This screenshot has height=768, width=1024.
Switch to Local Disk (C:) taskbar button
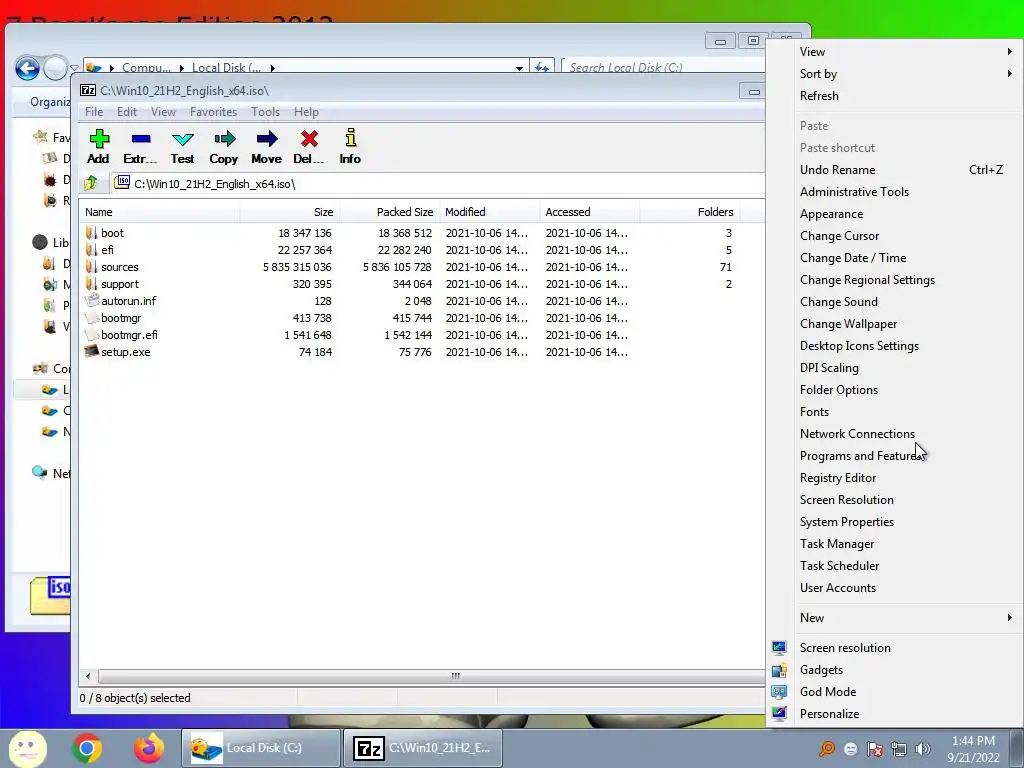click(x=261, y=748)
